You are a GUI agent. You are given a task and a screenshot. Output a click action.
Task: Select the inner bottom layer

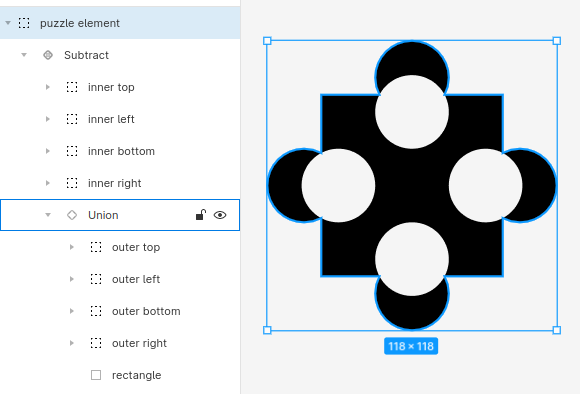[120, 151]
